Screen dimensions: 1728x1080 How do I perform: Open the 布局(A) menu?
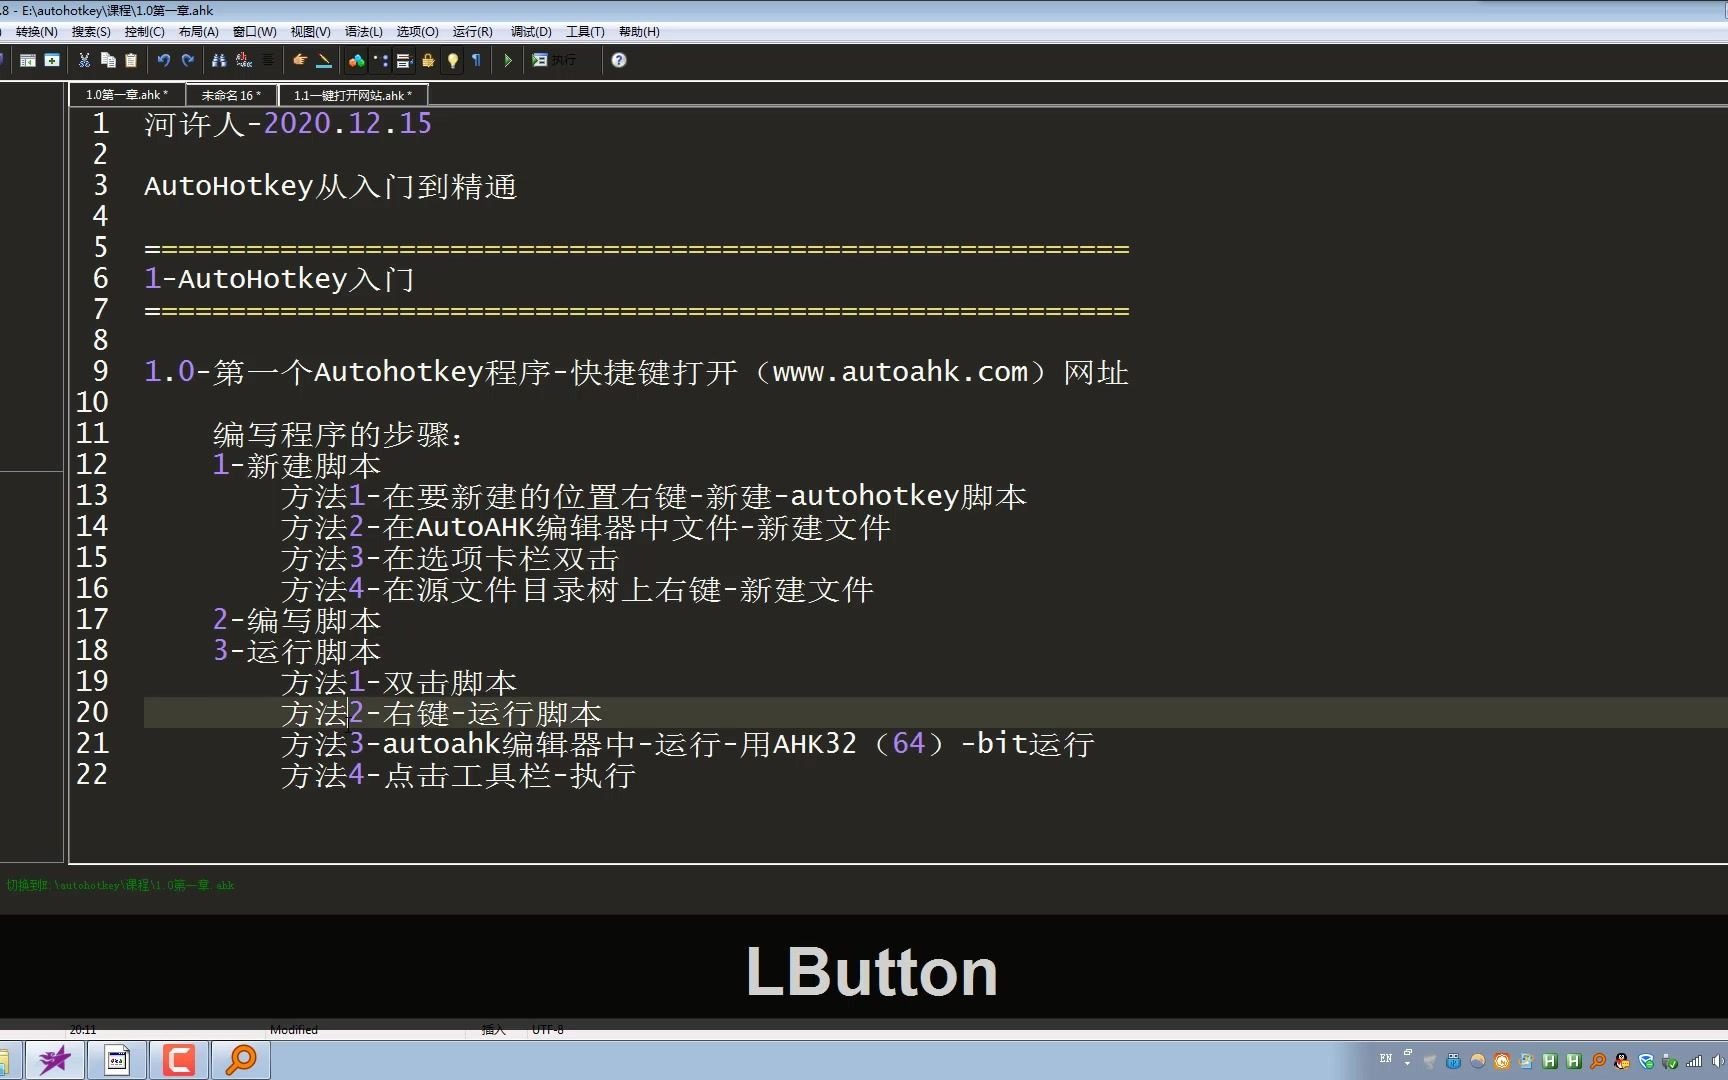coord(199,32)
